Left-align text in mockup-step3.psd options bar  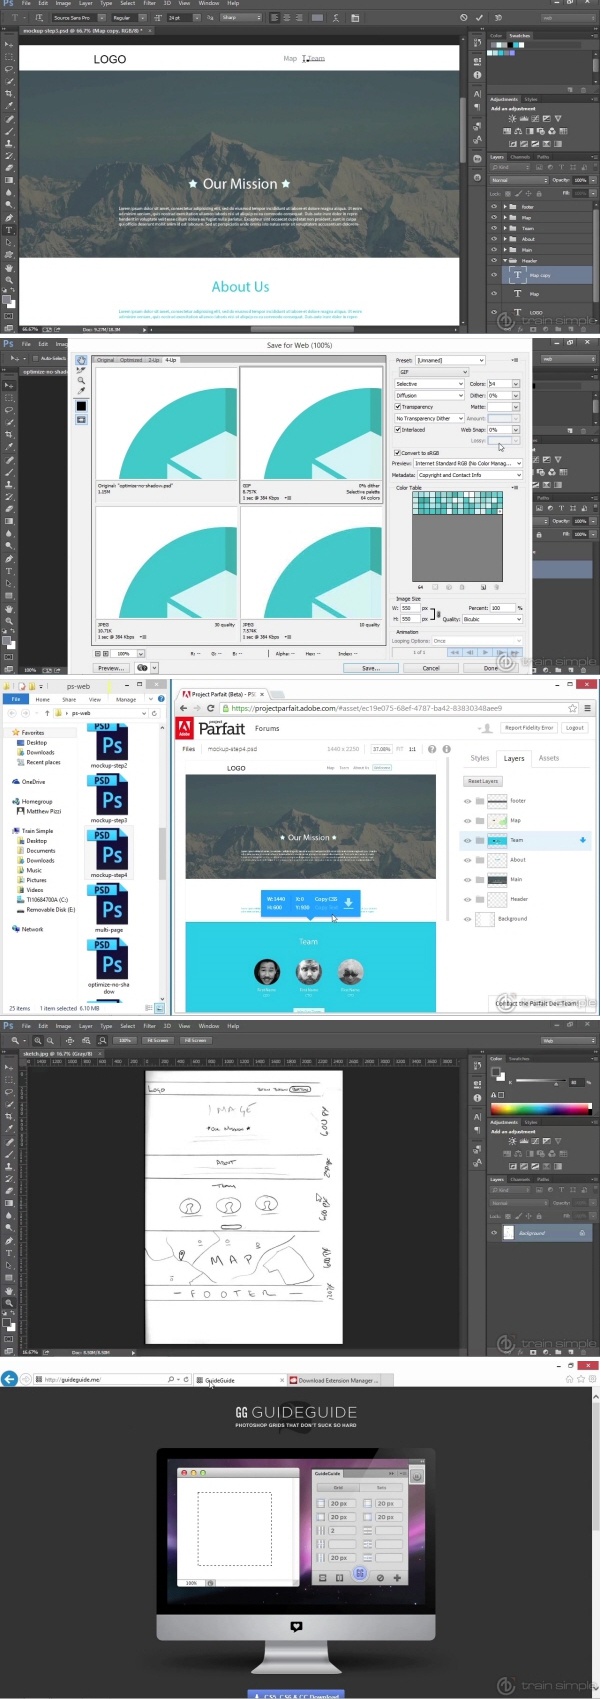[275, 17]
